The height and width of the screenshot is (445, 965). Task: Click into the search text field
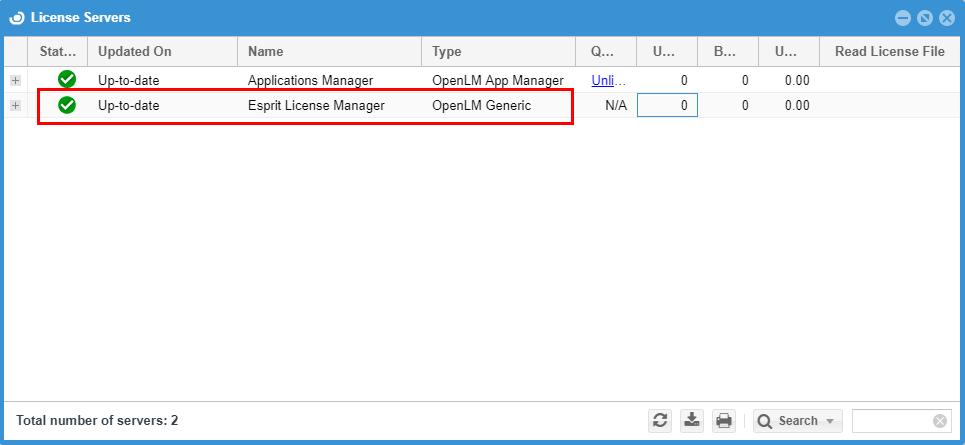[890, 421]
